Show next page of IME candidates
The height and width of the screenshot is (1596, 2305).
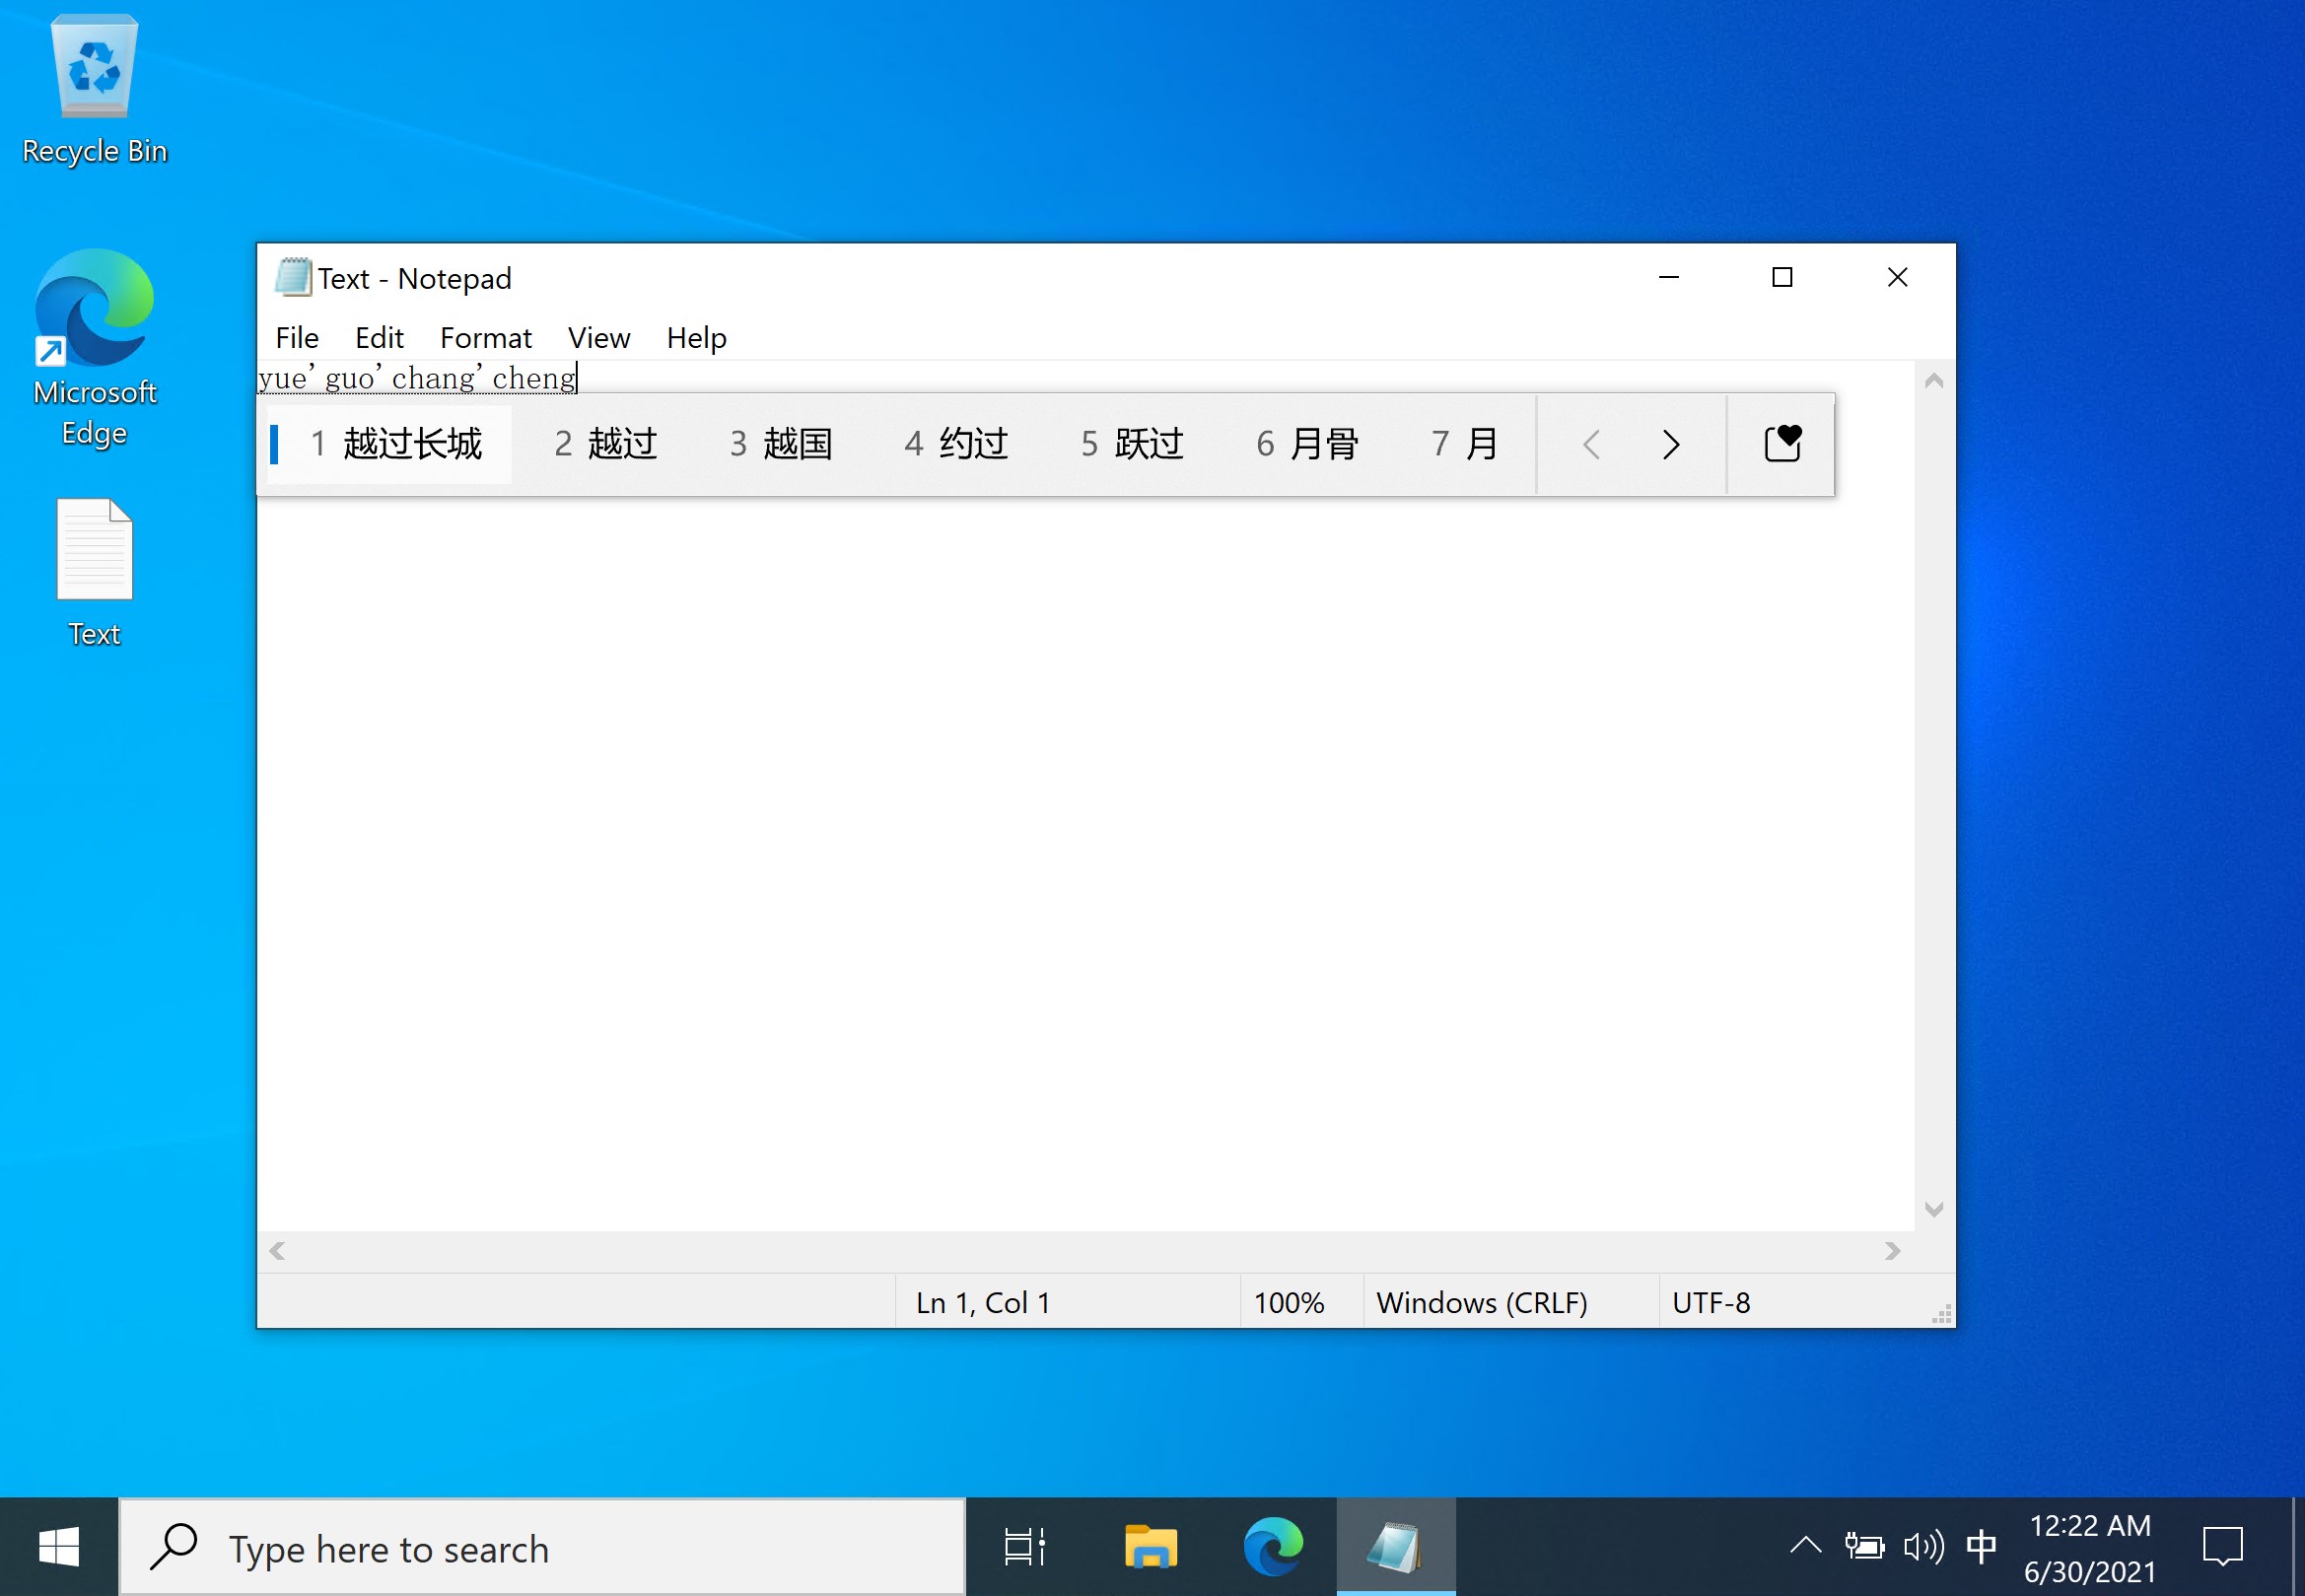click(1670, 444)
